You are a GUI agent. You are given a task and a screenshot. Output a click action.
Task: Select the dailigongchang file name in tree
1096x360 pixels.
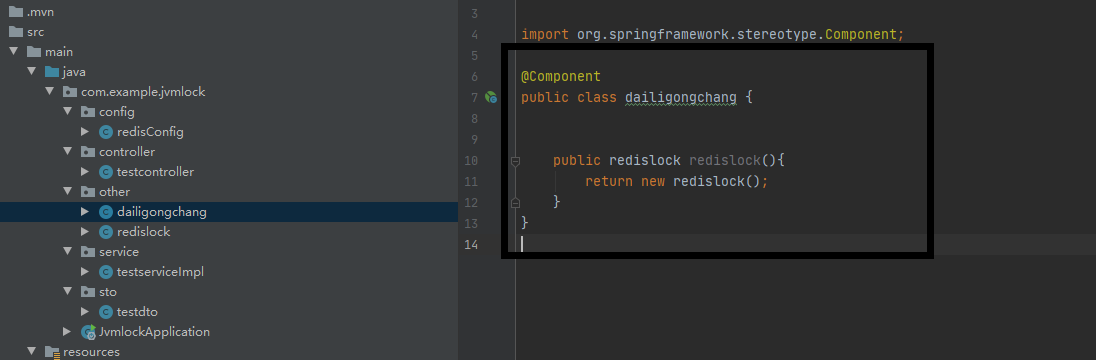pyautogui.click(x=161, y=212)
